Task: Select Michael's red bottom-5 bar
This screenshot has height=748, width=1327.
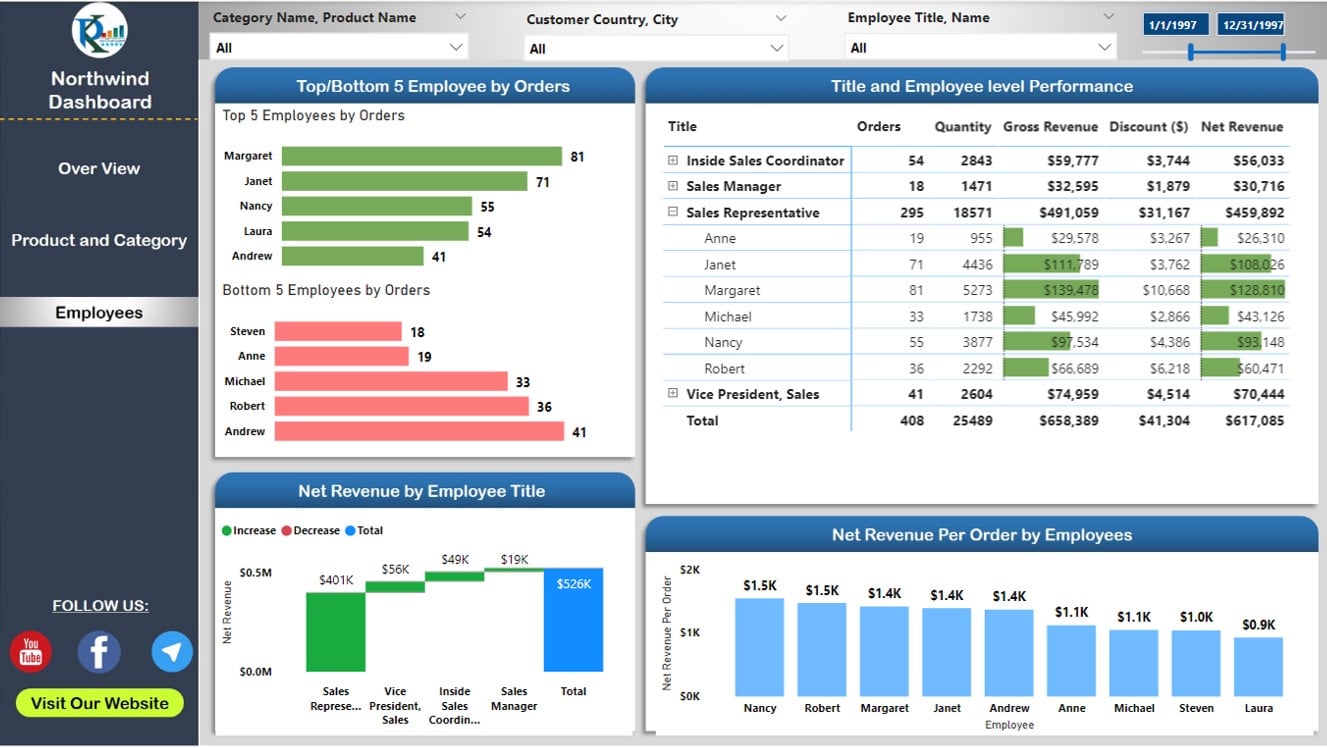Action: pos(391,381)
